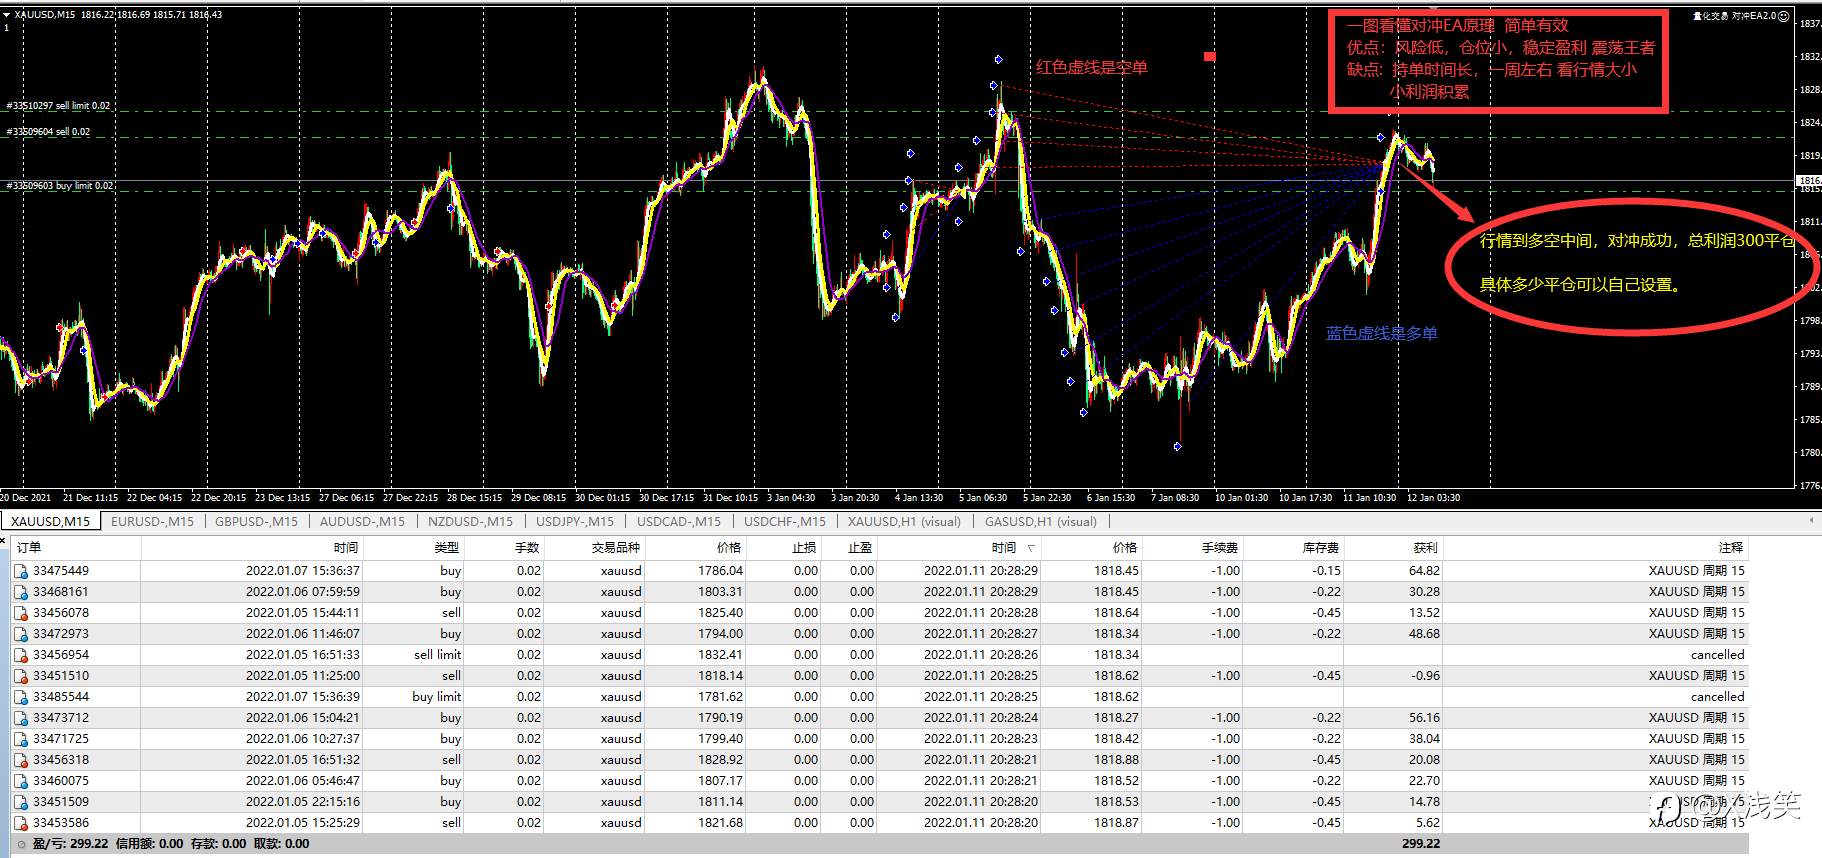This screenshot has width=1822, height=858.
Task: Click cancelled order icon for 33485544
Action: click(x=21, y=697)
